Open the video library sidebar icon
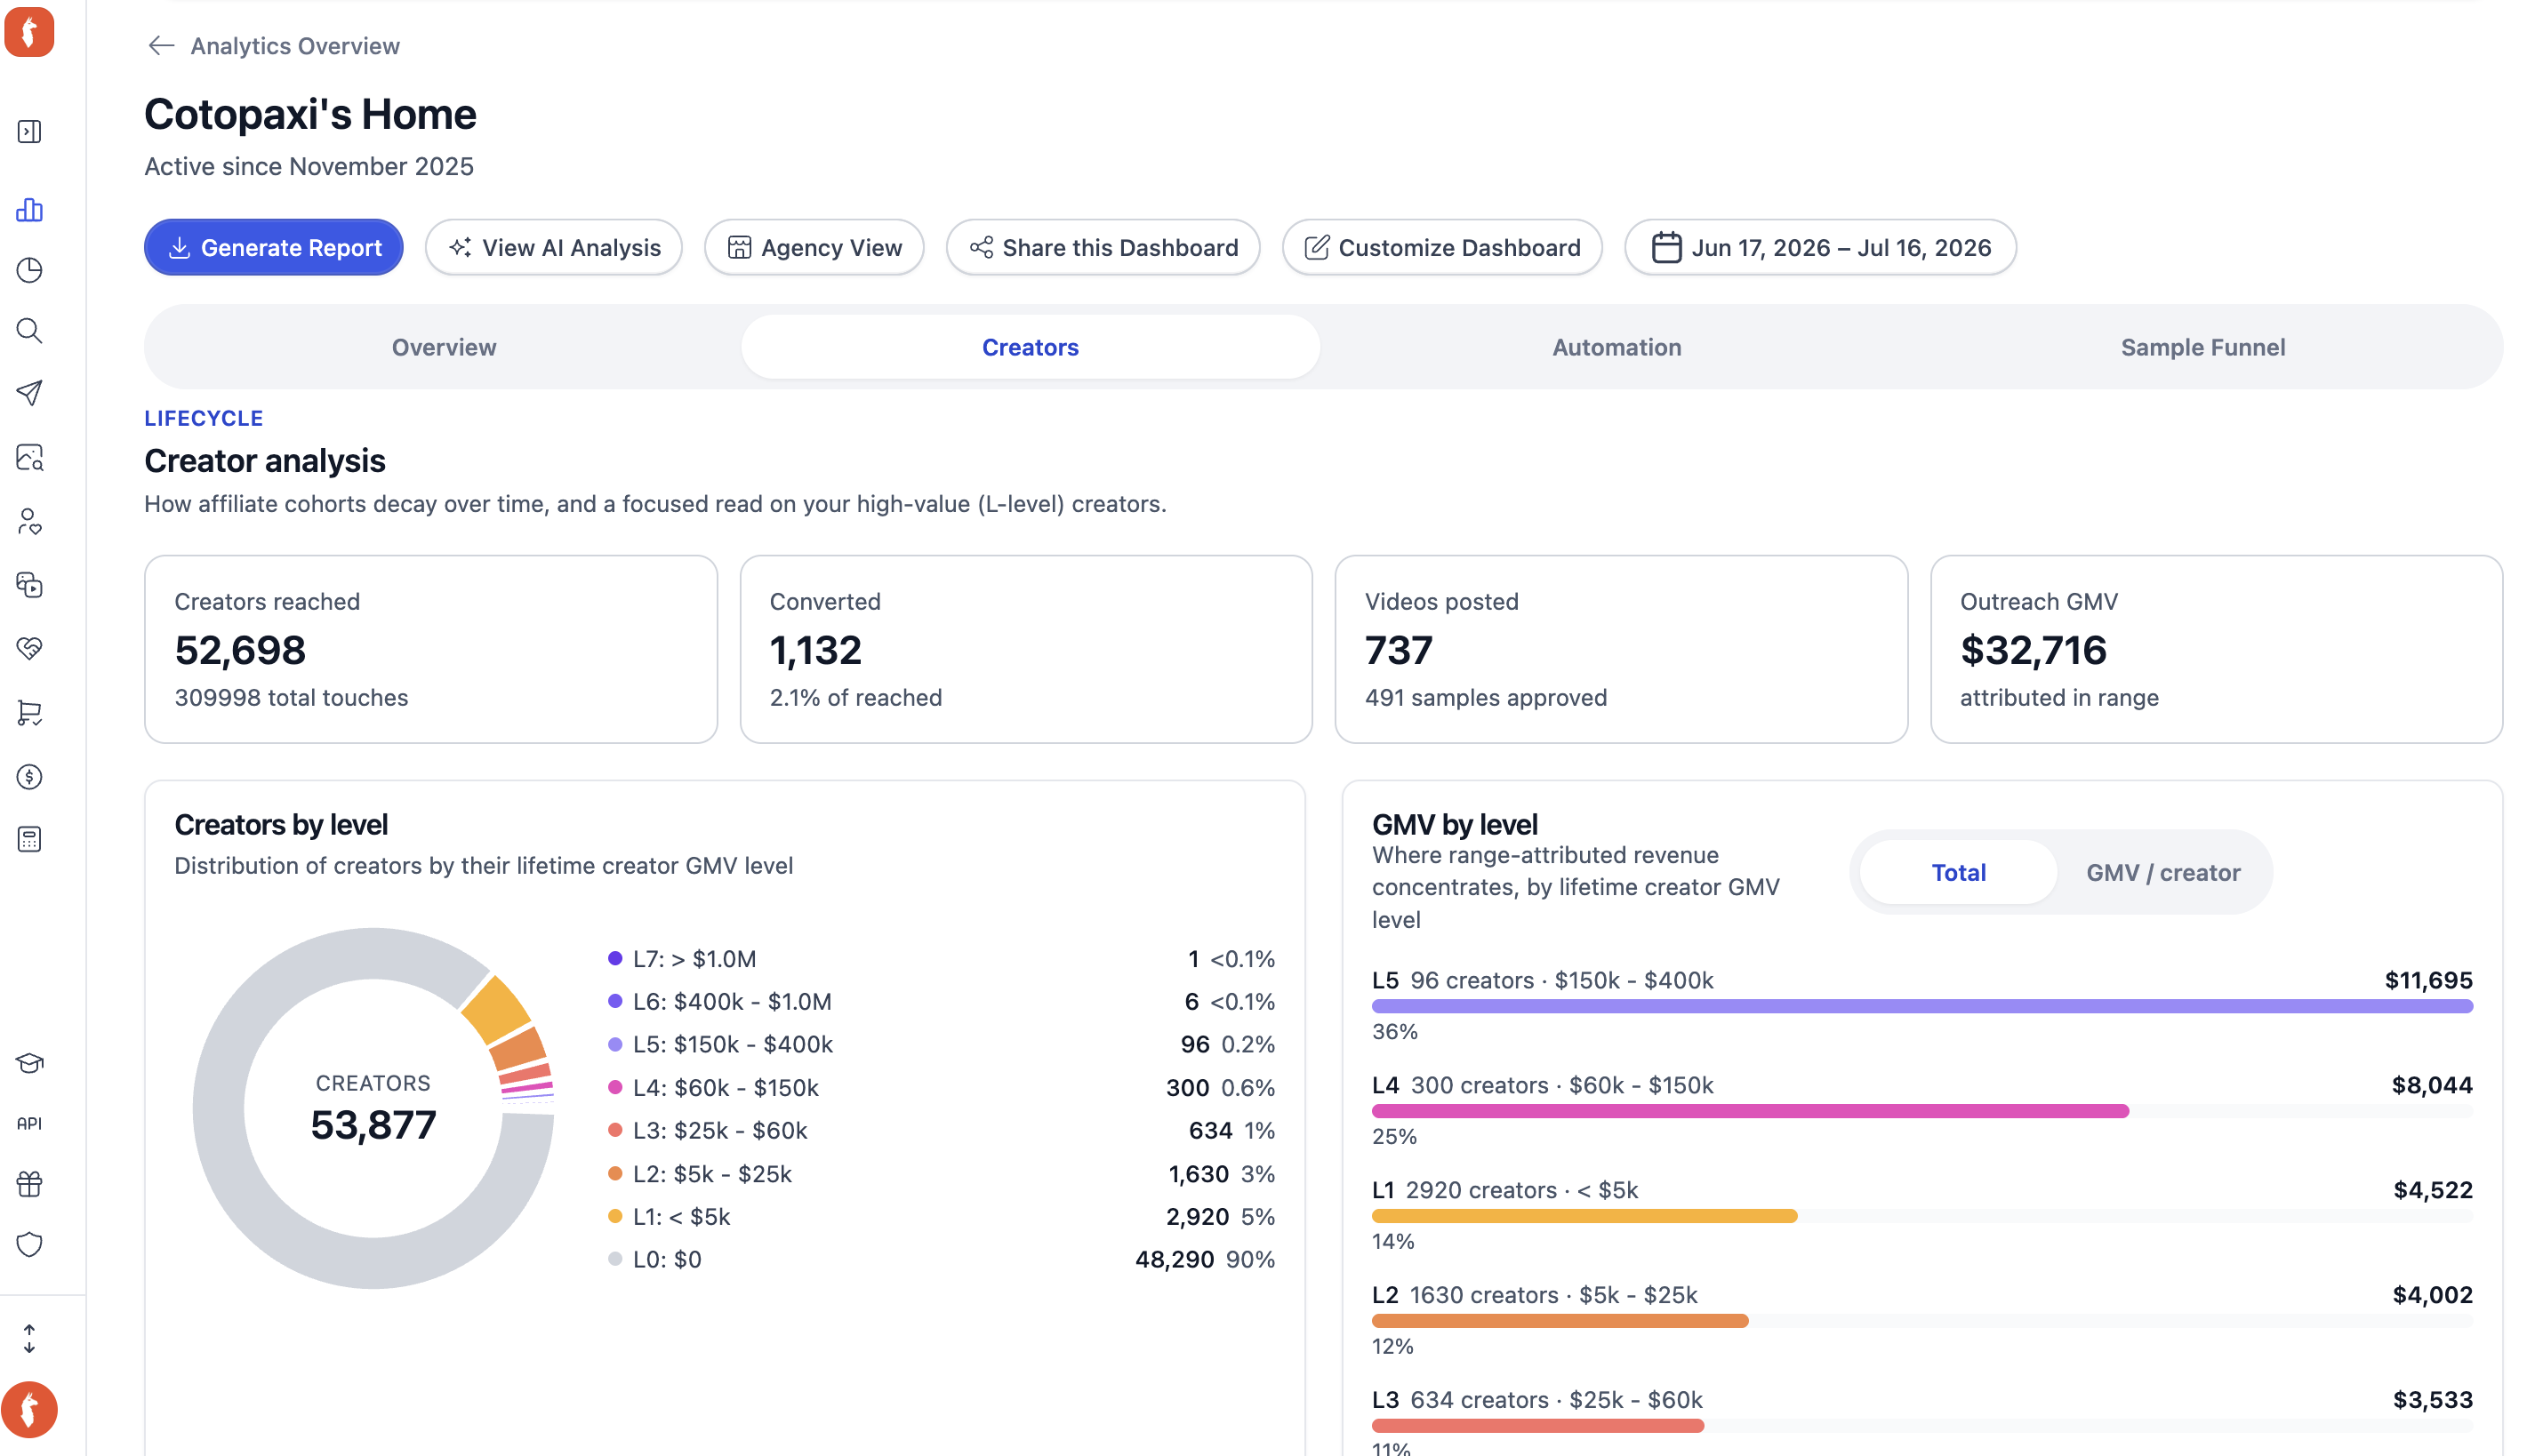This screenshot has height=1456, width=2543. [29, 585]
